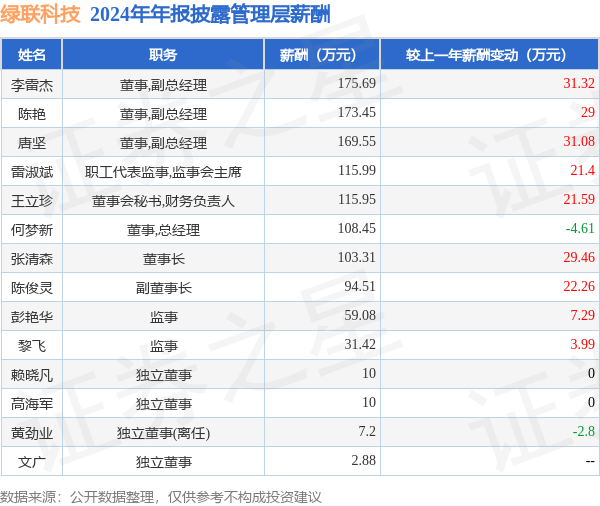
Task: Click the salary value 59.08
Action: tap(360, 315)
